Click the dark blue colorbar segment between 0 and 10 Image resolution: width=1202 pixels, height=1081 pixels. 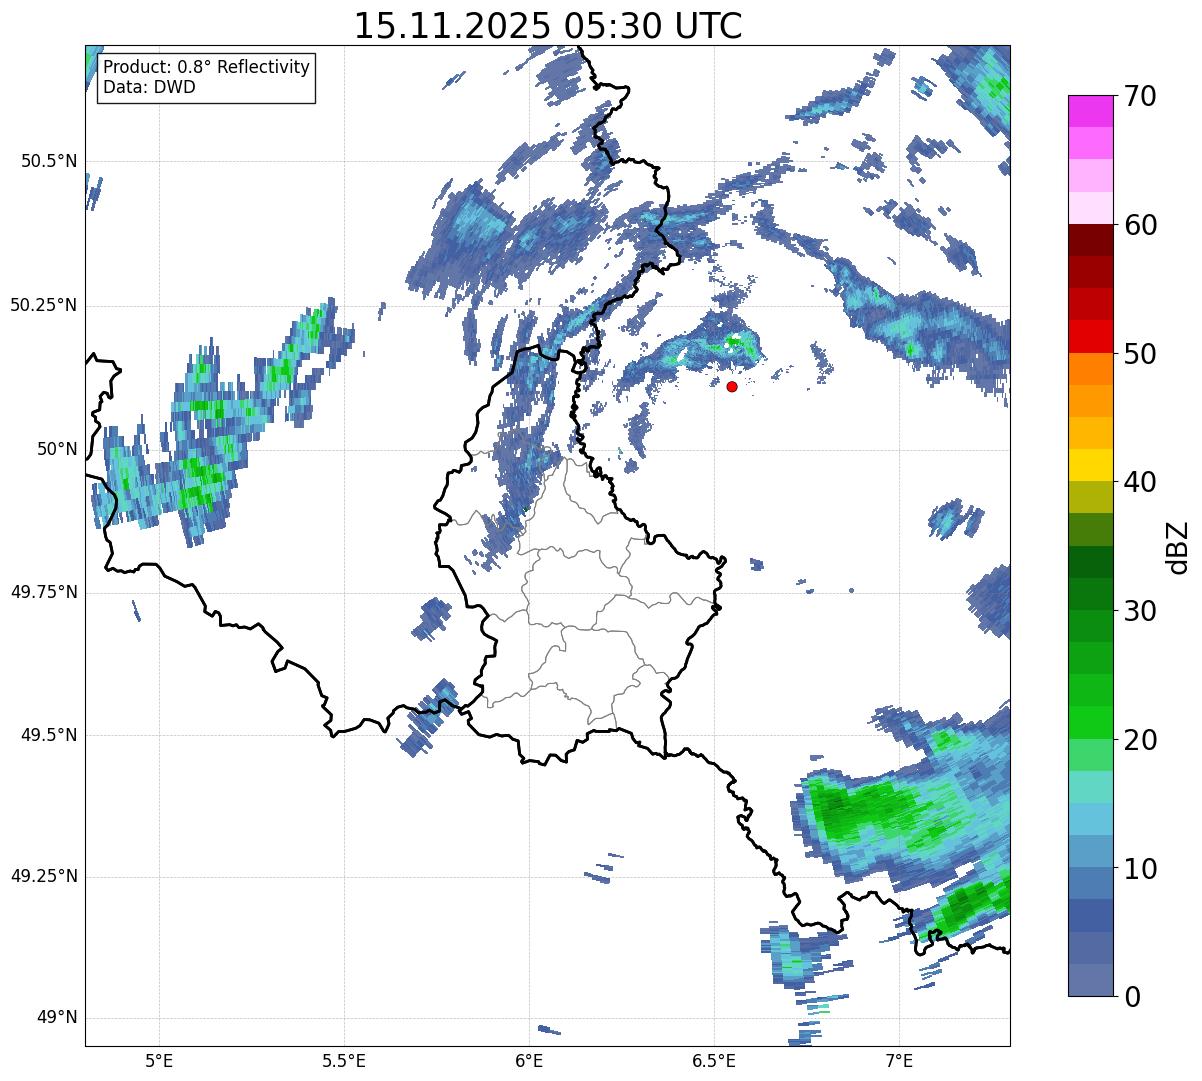tap(1090, 916)
